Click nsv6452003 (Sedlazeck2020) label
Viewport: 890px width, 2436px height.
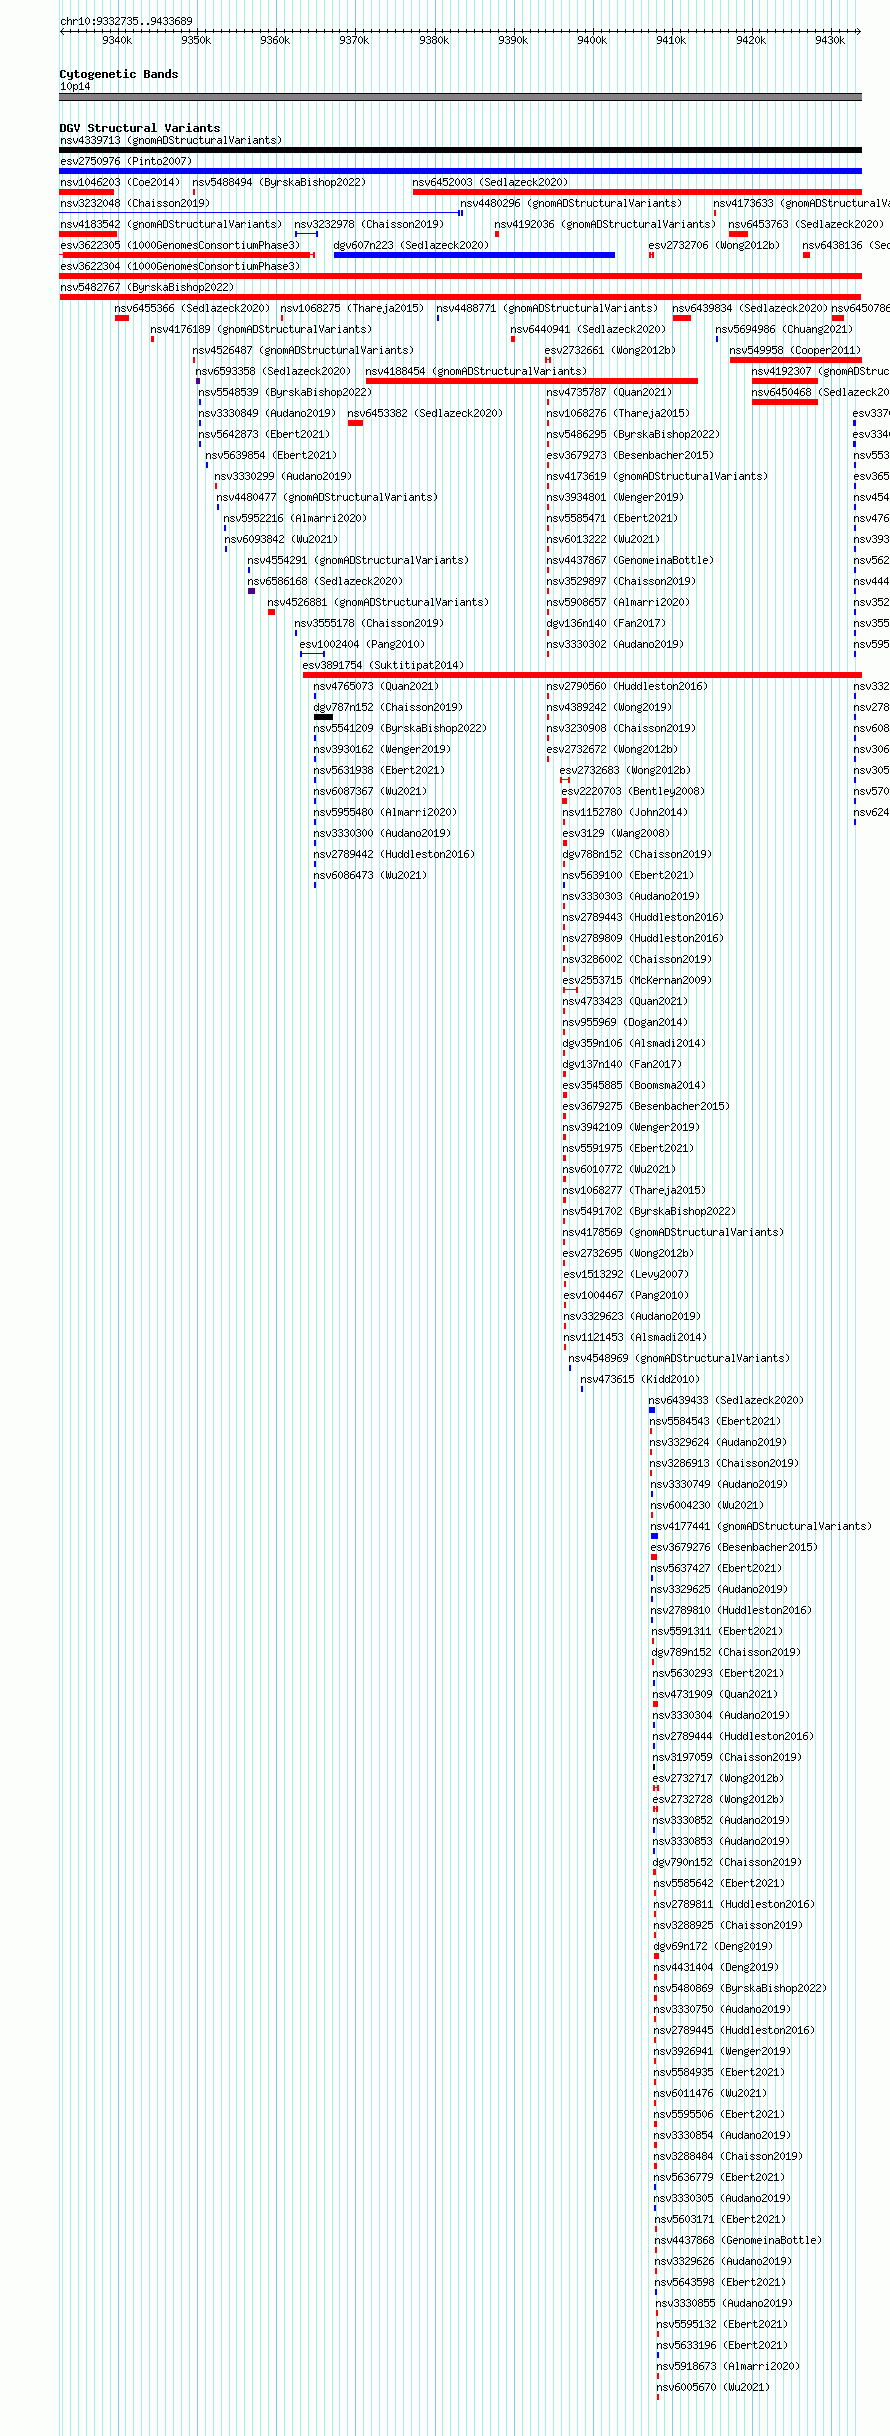pyautogui.click(x=490, y=182)
